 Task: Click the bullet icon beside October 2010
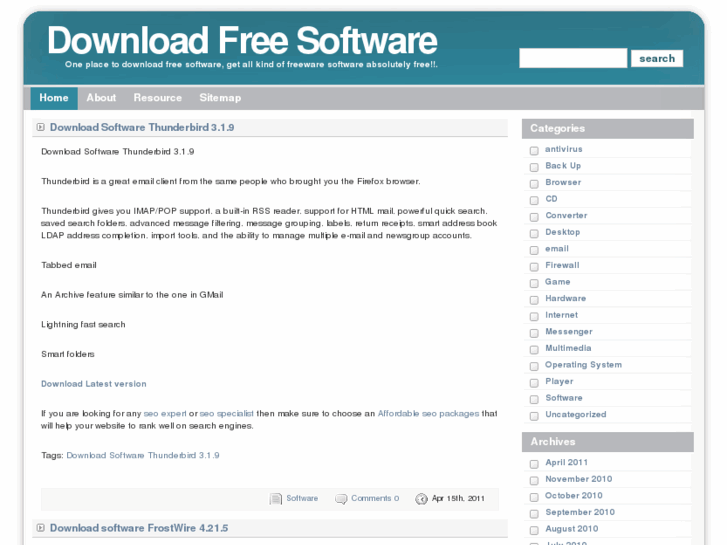(x=534, y=497)
